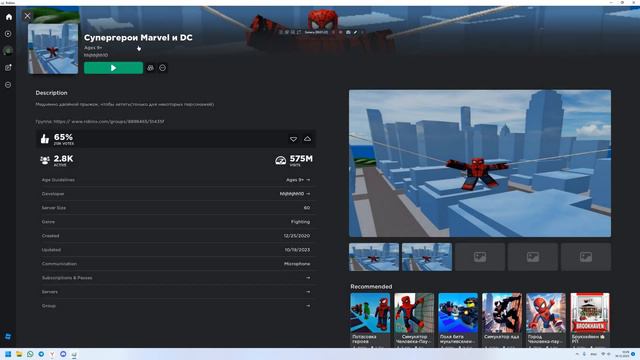Open the Windows Start button

point(8,354)
